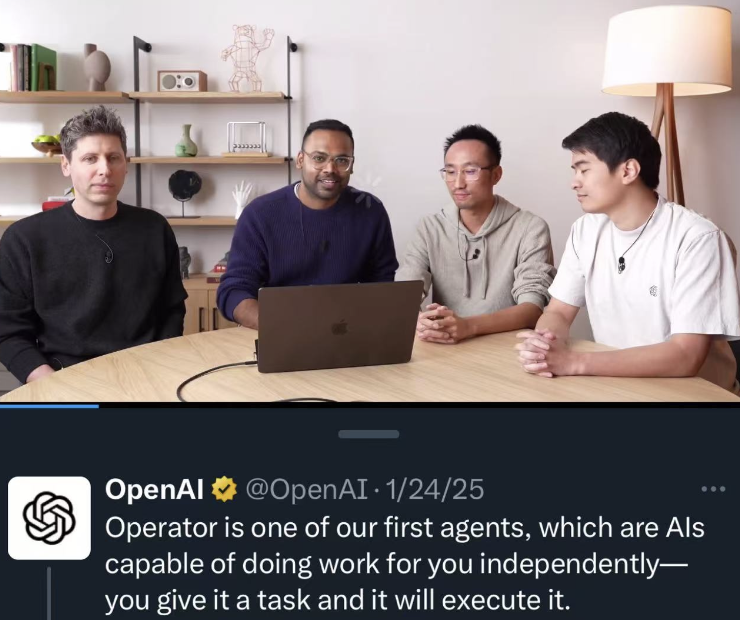The height and width of the screenshot is (620, 740).
Task: Click the bold OpenAI display name
Action: point(154,489)
